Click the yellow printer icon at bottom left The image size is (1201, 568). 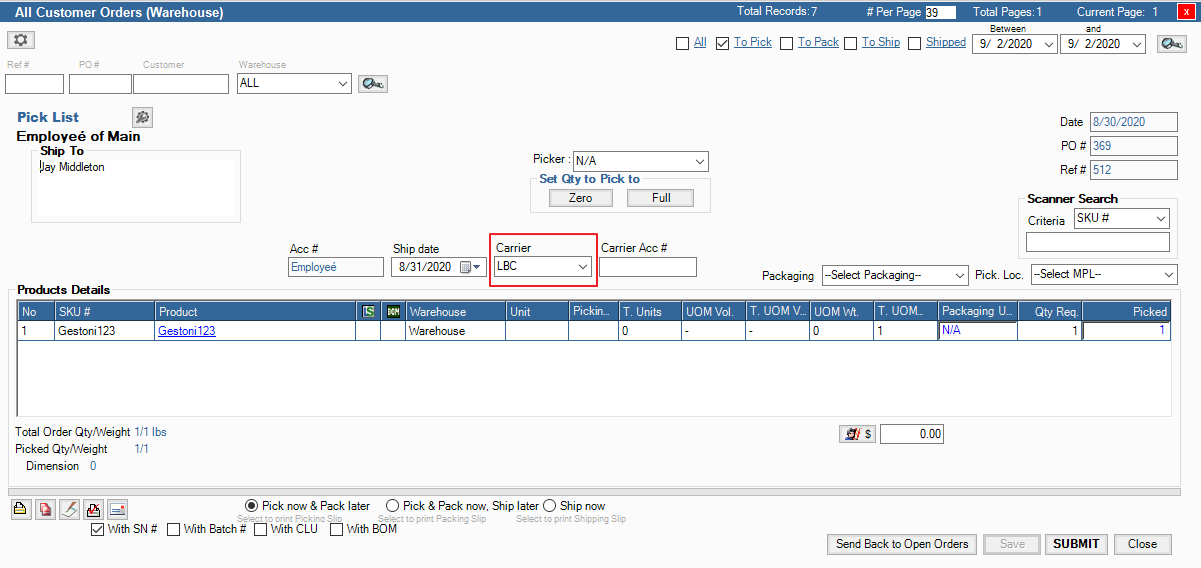click(x=21, y=509)
